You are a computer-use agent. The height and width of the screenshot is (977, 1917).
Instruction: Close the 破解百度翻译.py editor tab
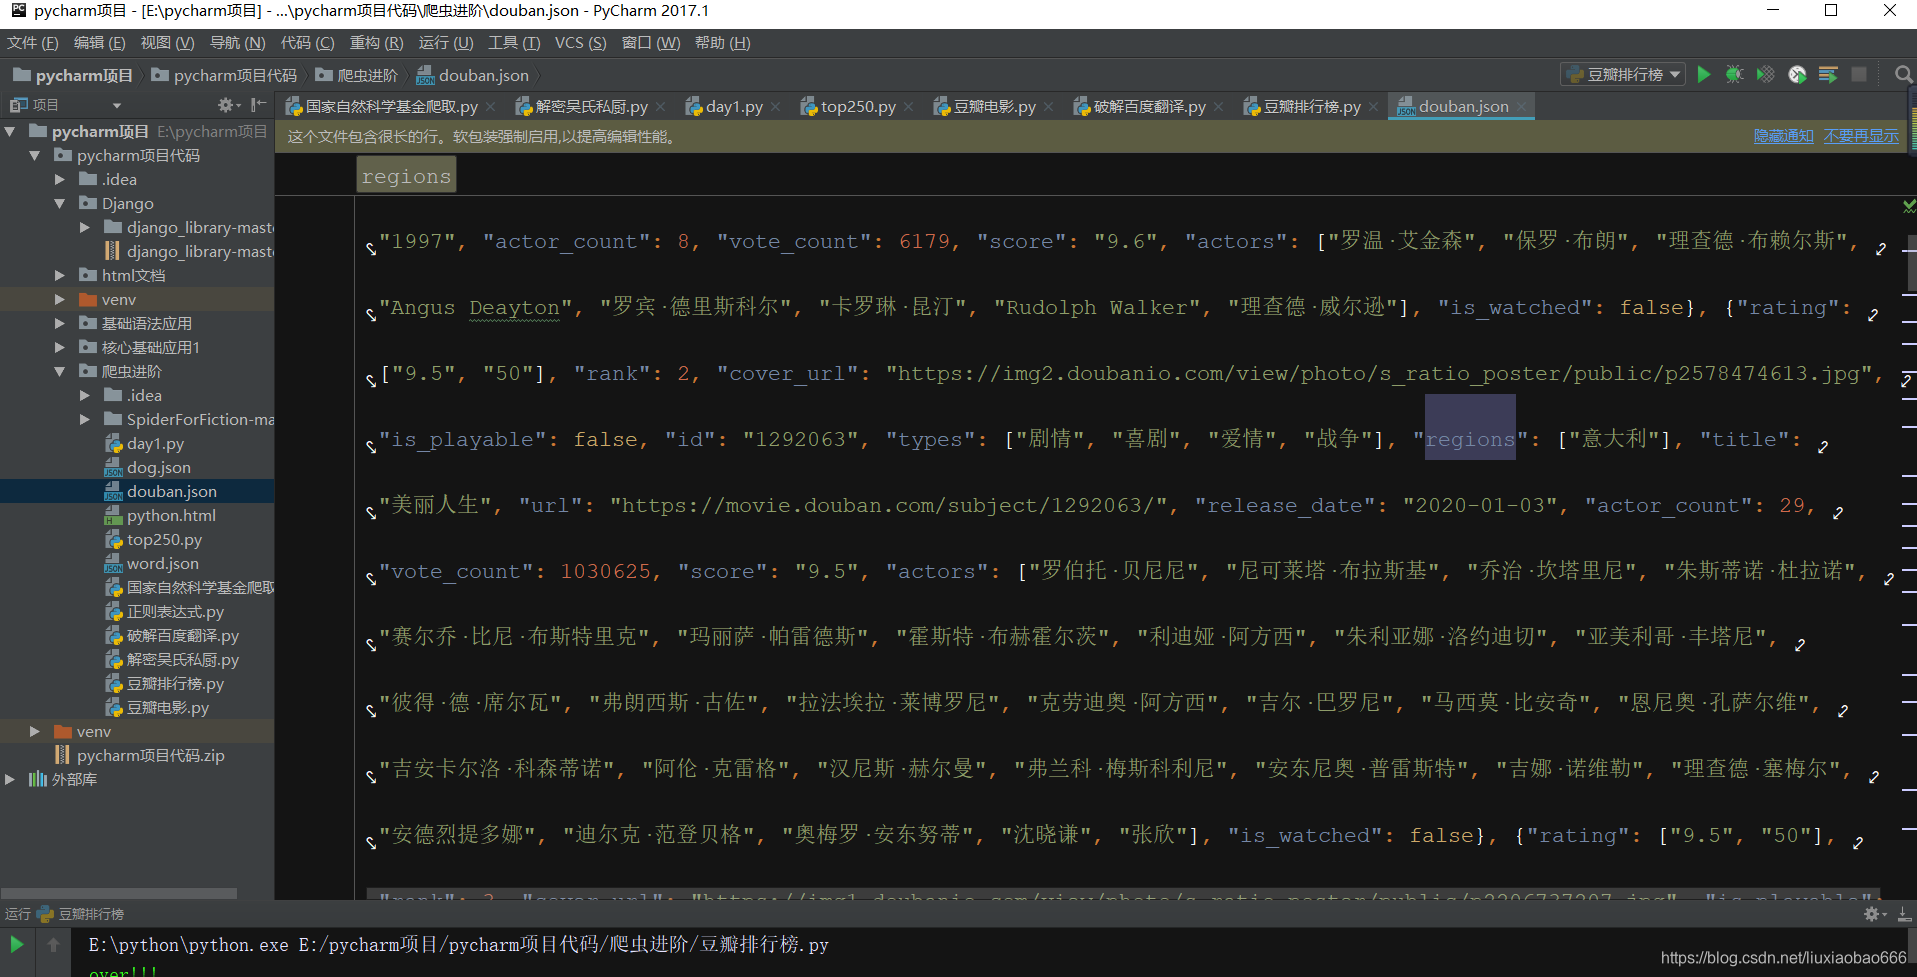[1219, 107]
